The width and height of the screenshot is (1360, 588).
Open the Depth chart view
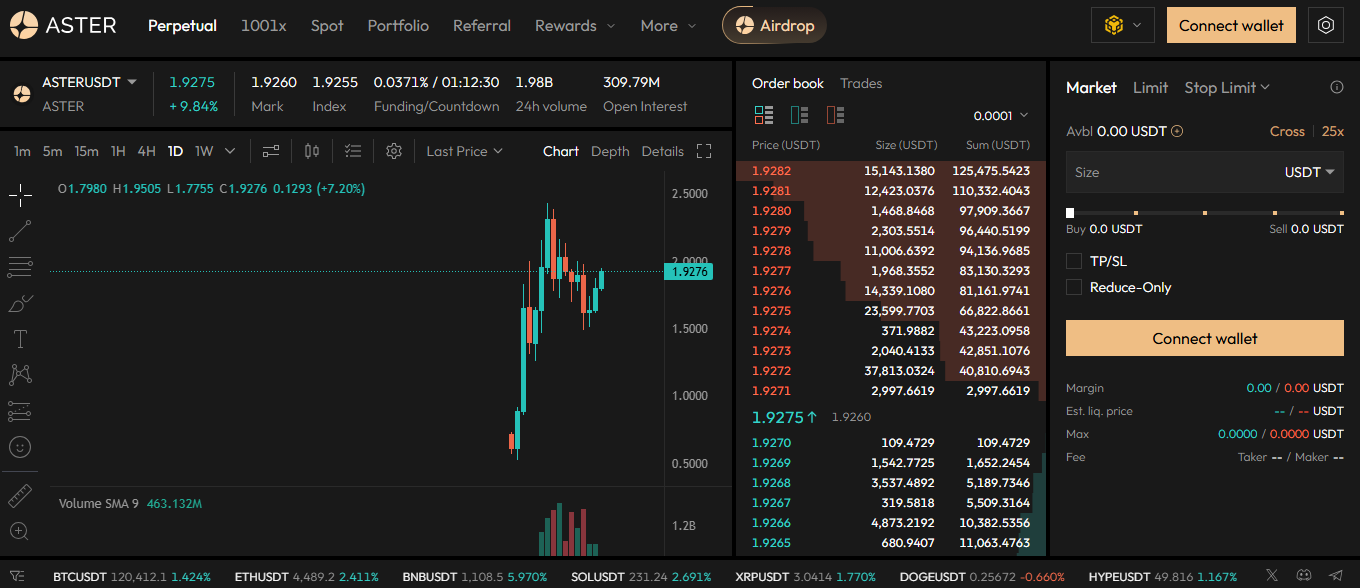[x=609, y=150]
